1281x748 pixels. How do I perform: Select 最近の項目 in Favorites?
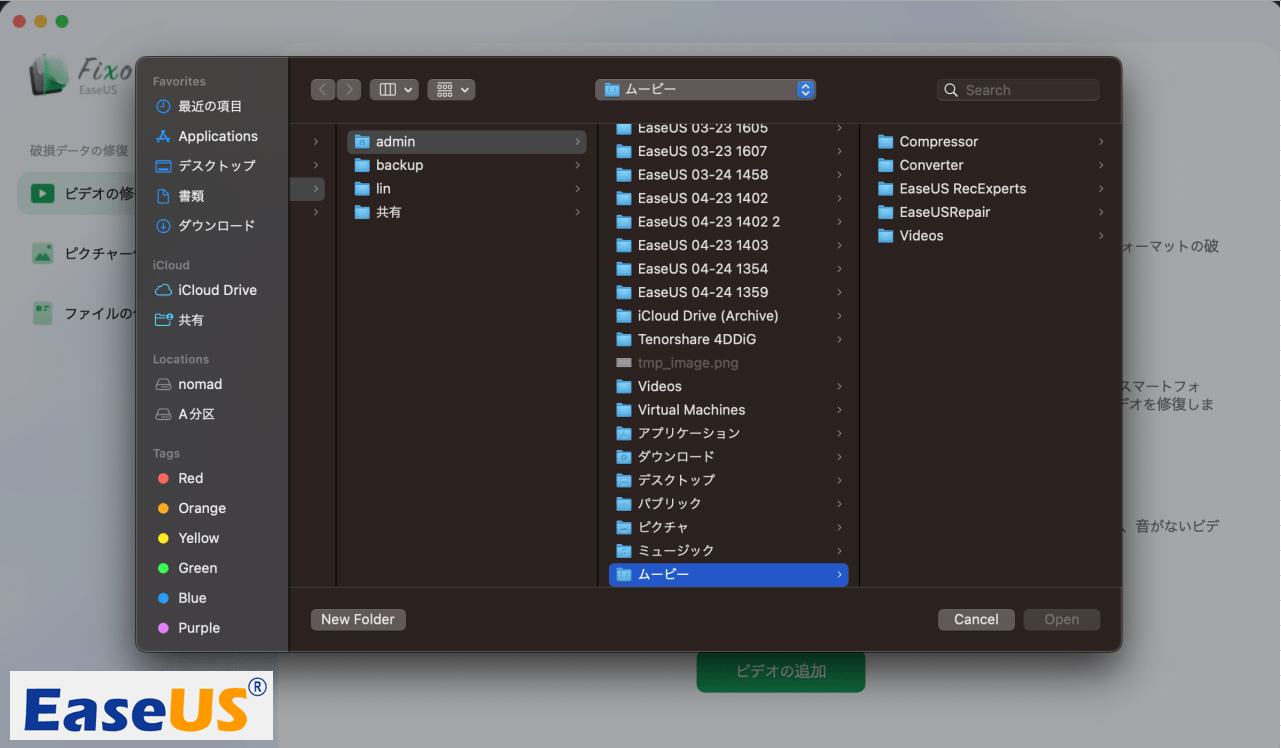pos(199,106)
